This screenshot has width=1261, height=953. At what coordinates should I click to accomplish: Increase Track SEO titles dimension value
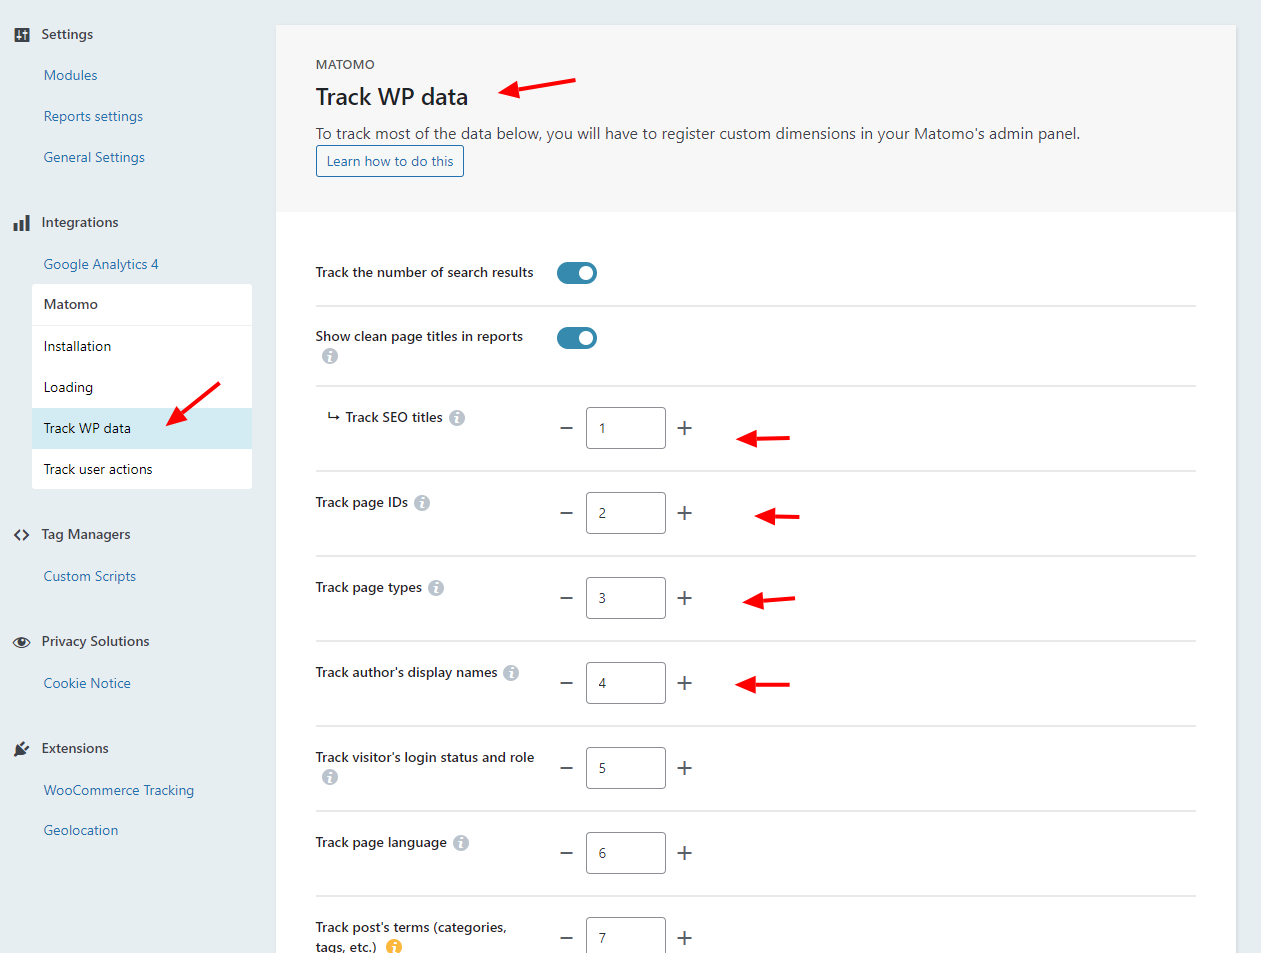tap(685, 428)
